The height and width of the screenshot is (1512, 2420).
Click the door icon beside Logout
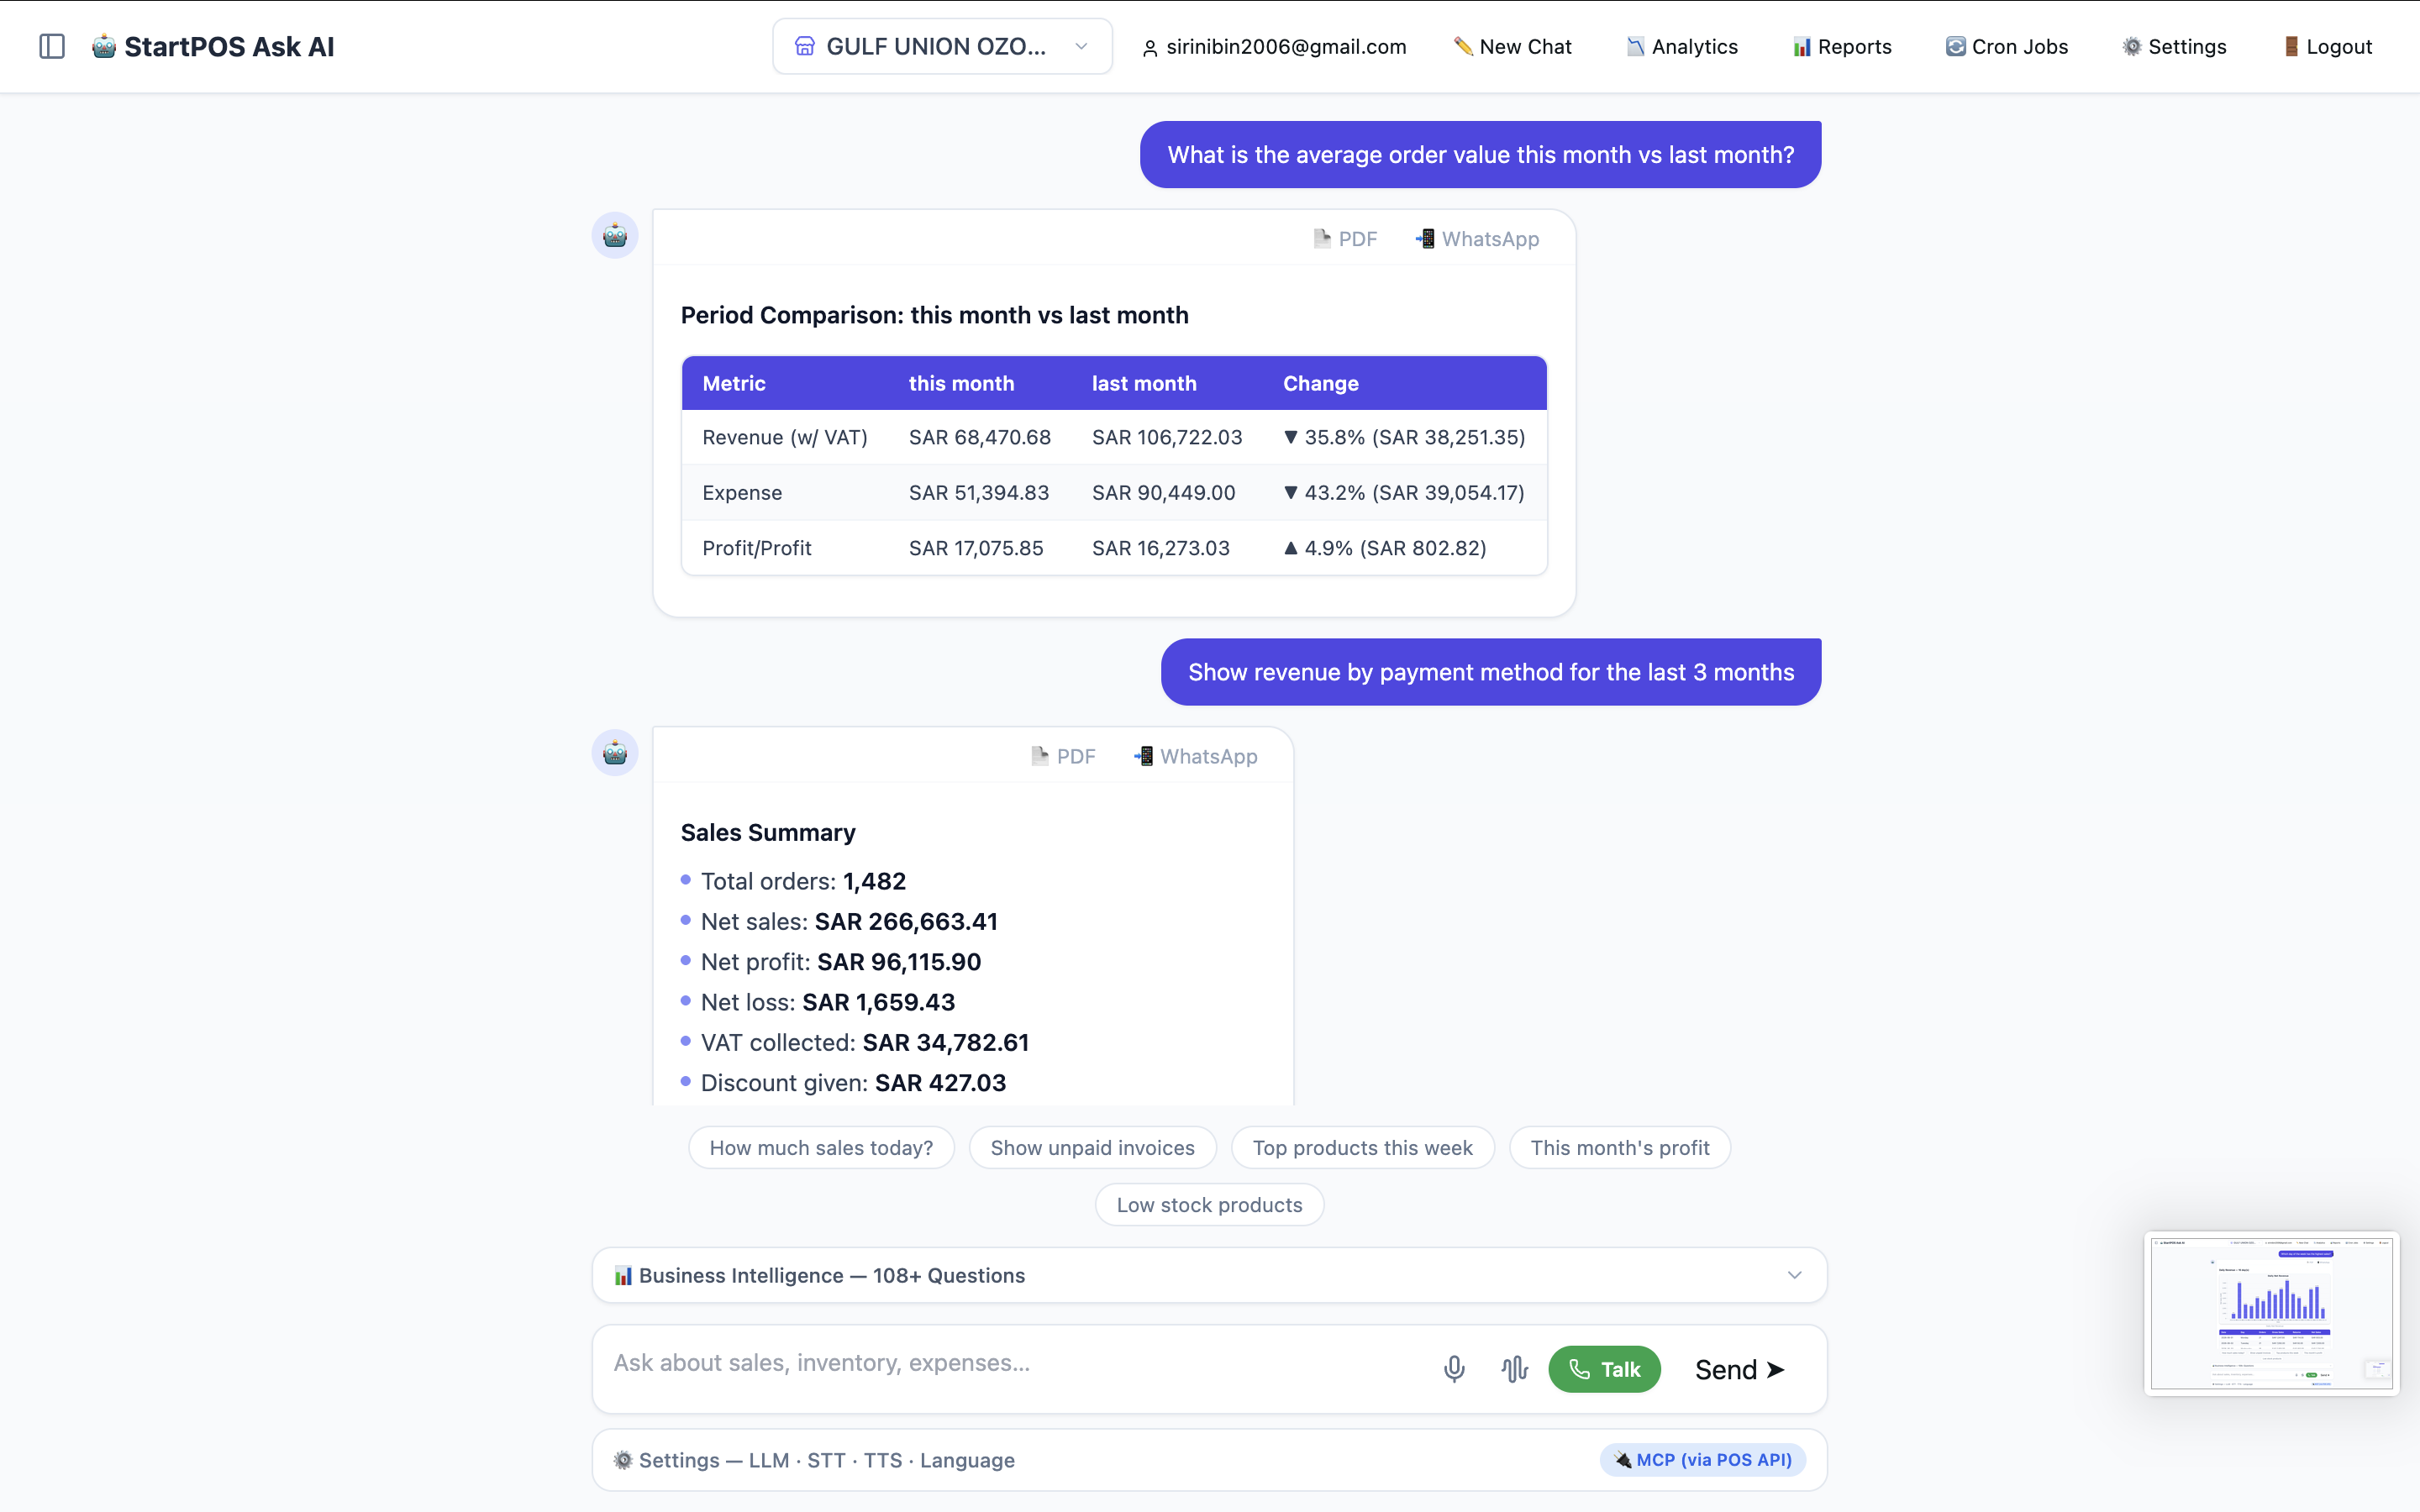point(2291,46)
